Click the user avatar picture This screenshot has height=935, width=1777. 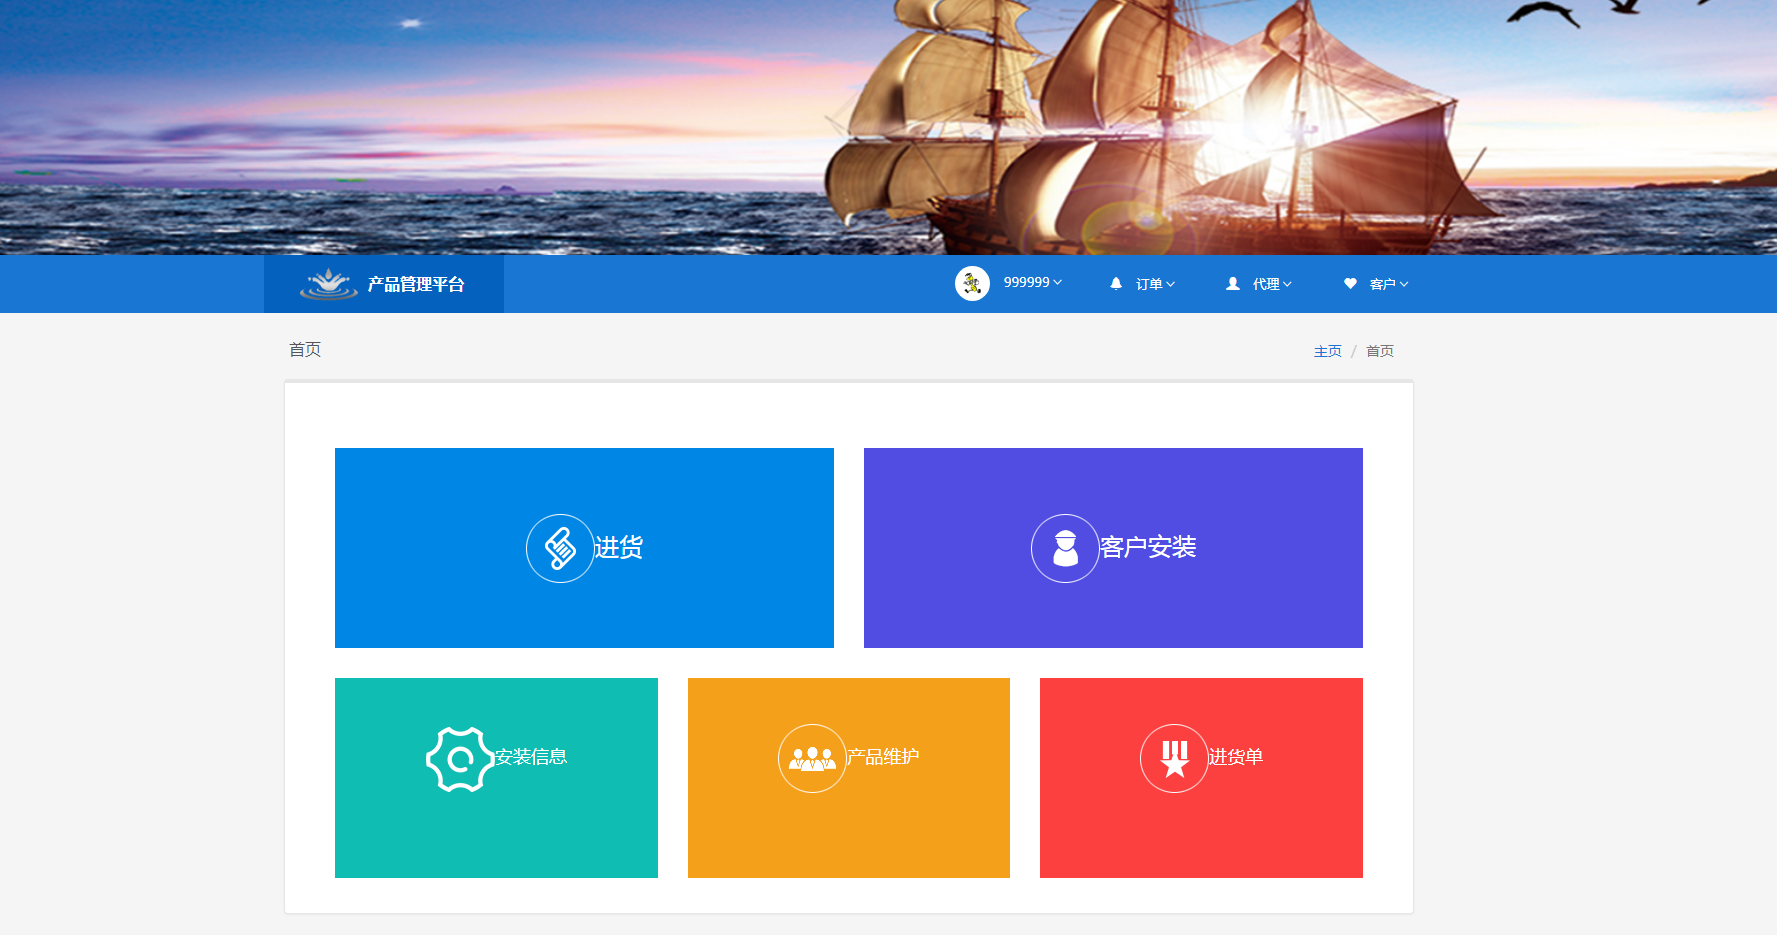972,284
